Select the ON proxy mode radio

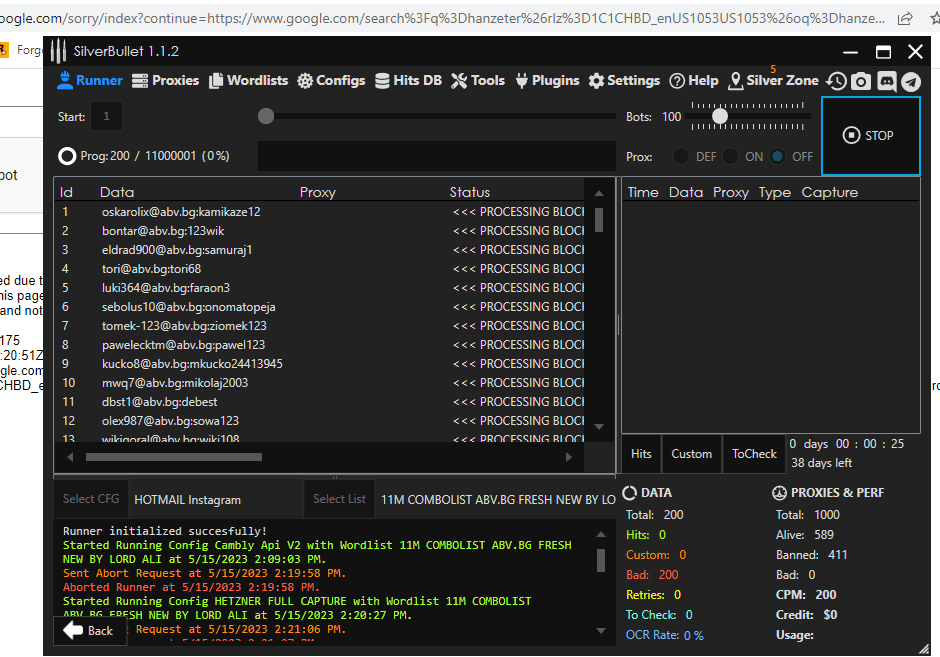point(731,156)
